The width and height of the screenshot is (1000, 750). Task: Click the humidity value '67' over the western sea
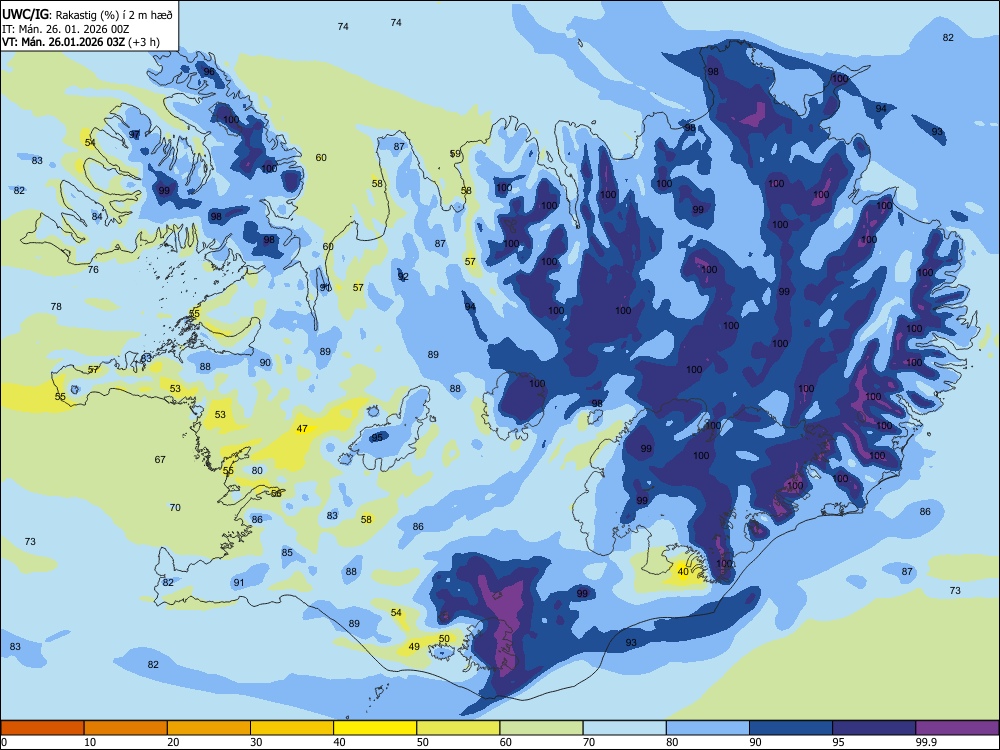pos(160,459)
